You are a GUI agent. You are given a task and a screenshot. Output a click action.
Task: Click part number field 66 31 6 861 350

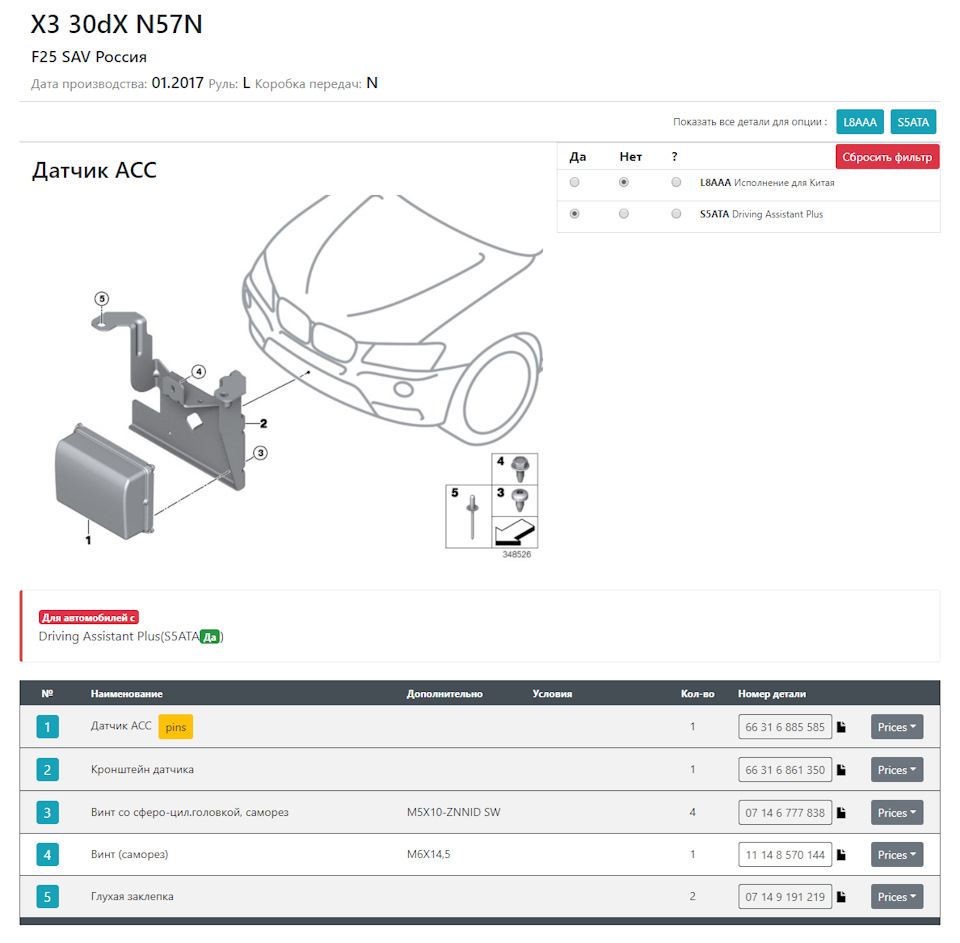(785, 770)
